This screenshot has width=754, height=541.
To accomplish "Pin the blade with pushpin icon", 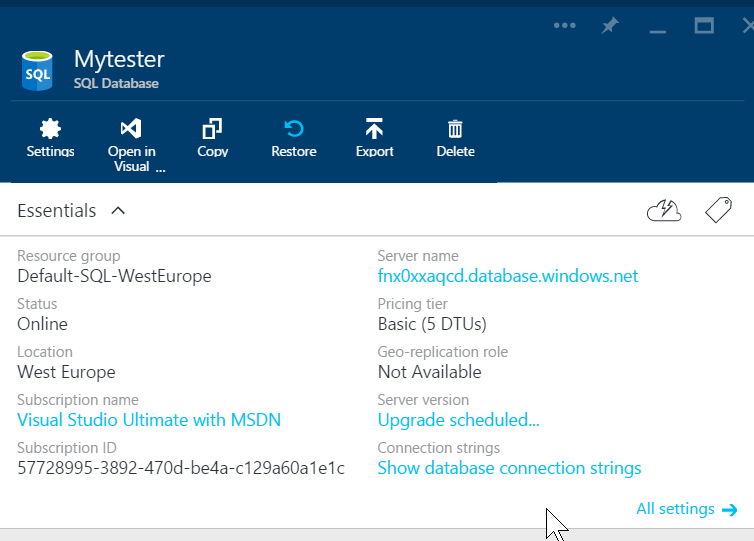I will [609, 26].
